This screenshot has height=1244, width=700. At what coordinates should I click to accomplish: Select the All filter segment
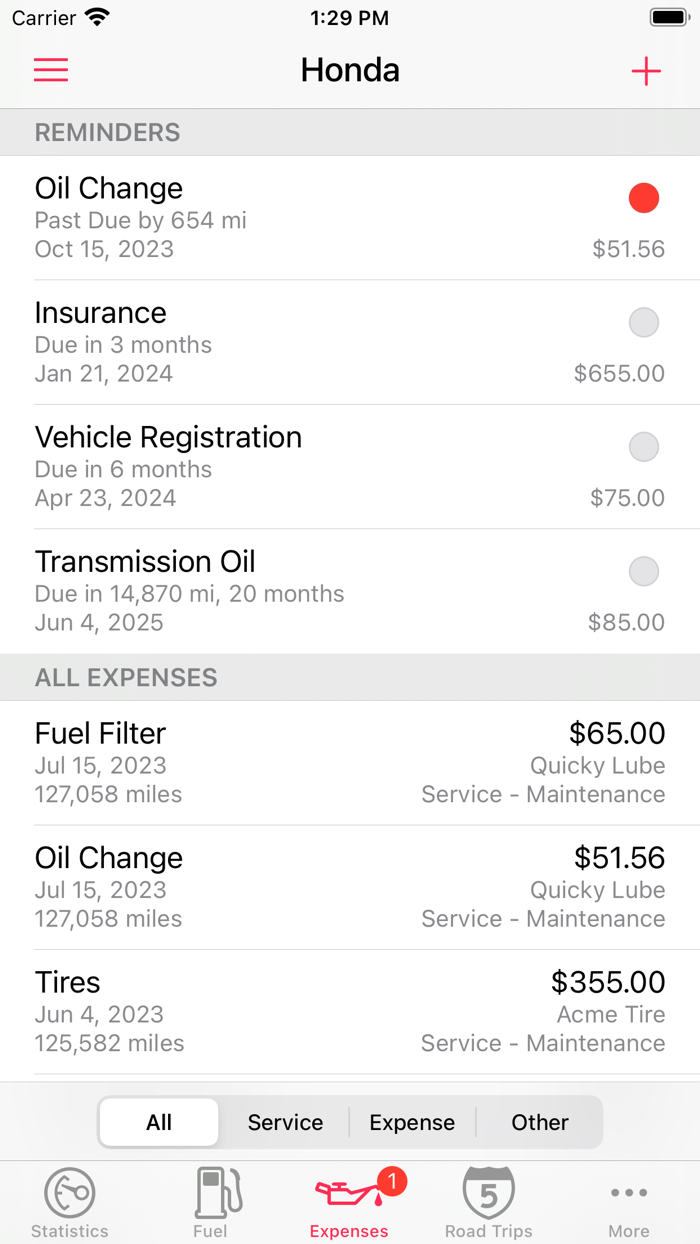(158, 1122)
